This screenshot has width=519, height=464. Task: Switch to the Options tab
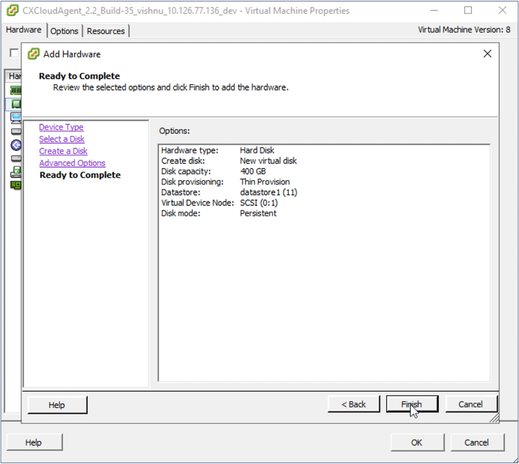point(64,31)
